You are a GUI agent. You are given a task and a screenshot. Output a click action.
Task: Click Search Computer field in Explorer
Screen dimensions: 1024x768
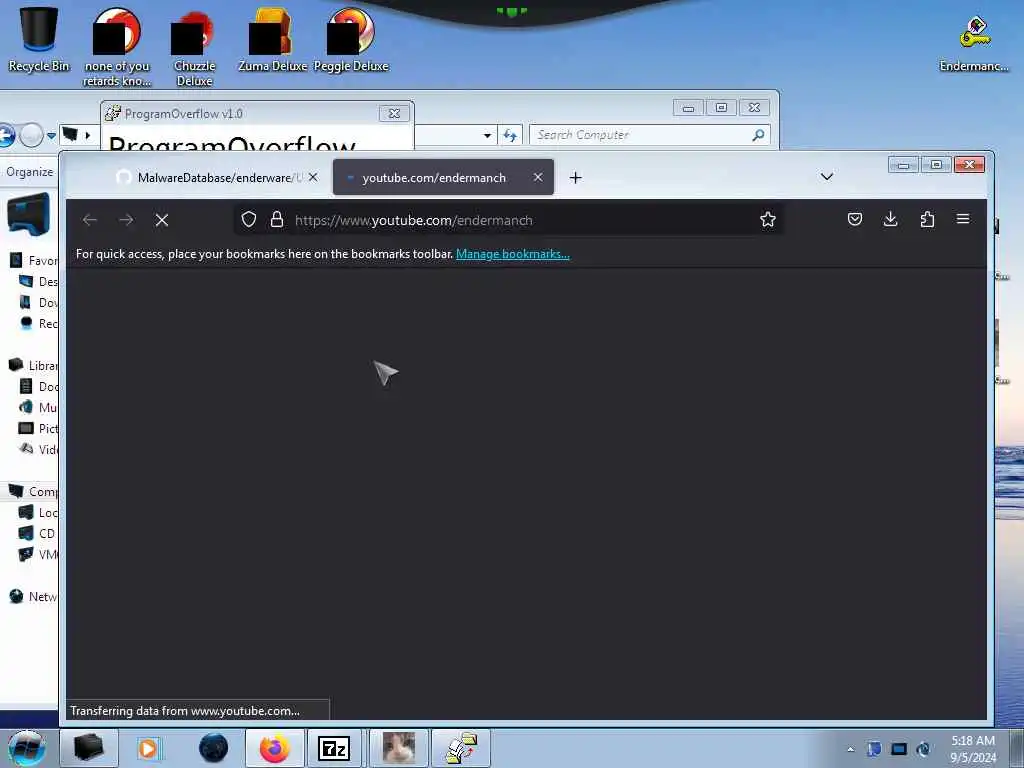649,135
